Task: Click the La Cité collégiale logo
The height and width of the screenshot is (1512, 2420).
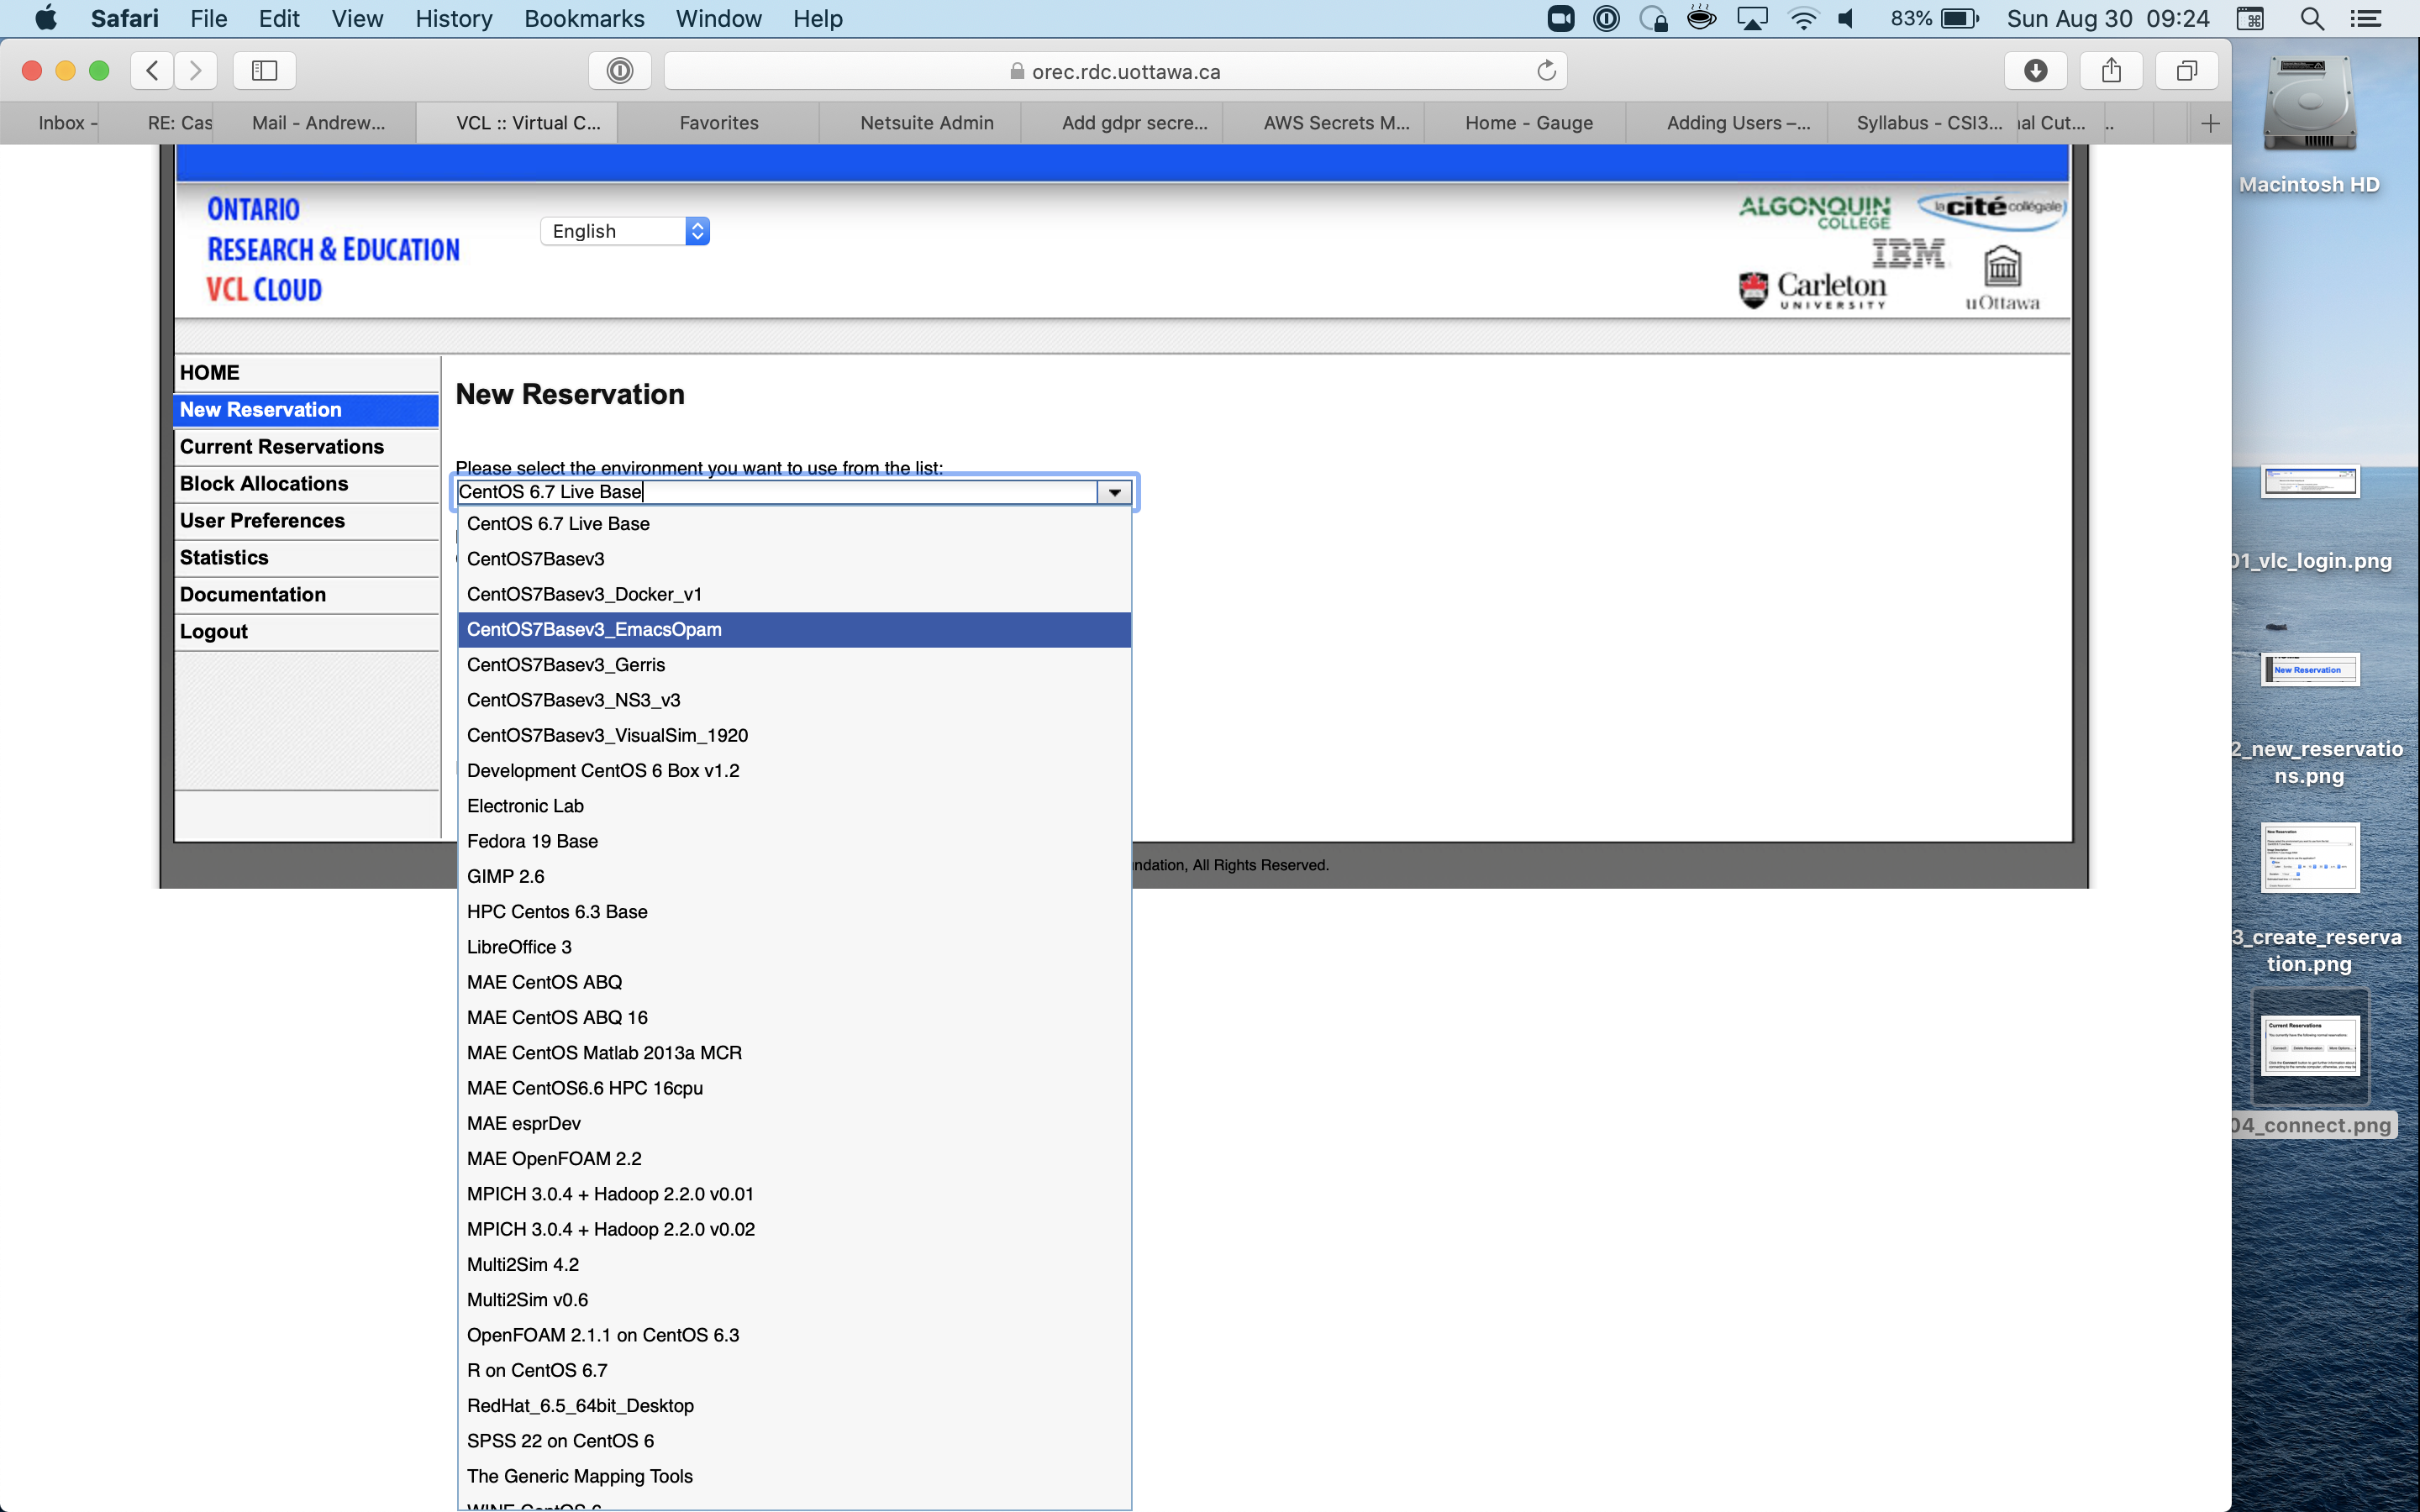Action: (x=1991, y=208)
